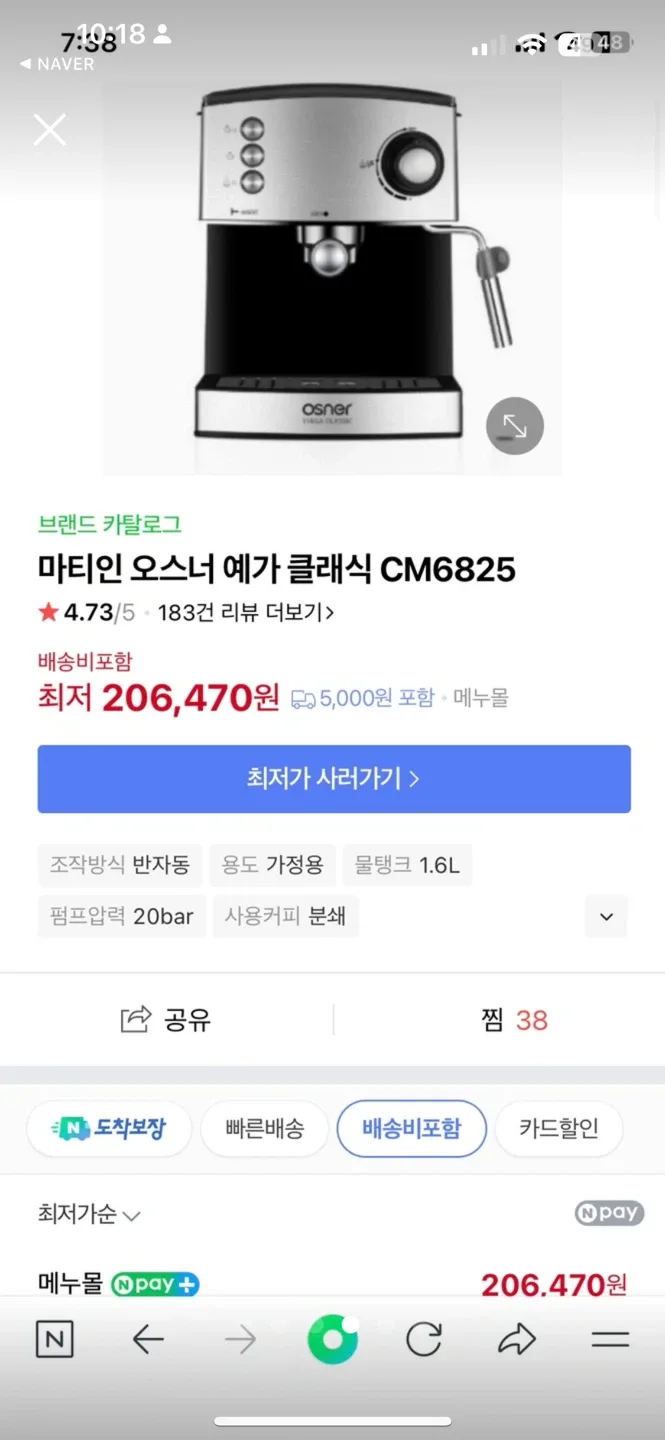Tap 공유 to share product
The image size is (665, 1440).
coord(166,1020)
